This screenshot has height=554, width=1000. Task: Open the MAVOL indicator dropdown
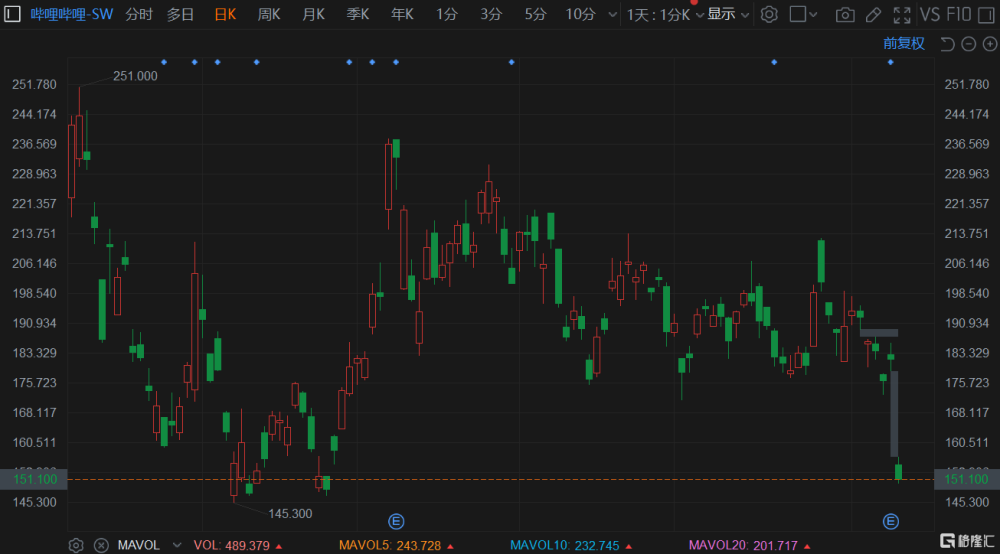pos(177,546)
